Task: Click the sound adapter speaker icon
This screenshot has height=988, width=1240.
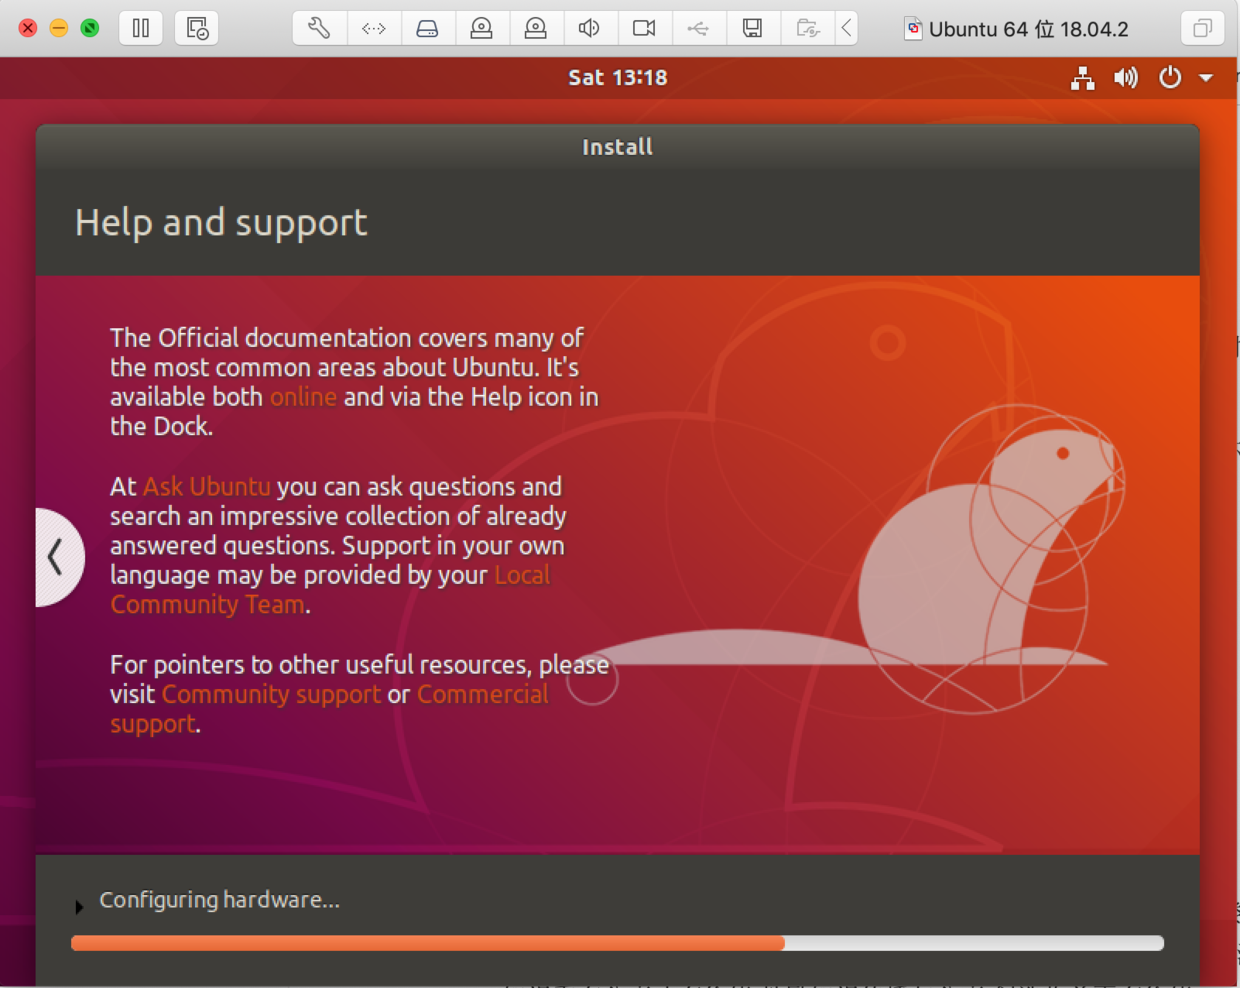Action: (590, 28)
